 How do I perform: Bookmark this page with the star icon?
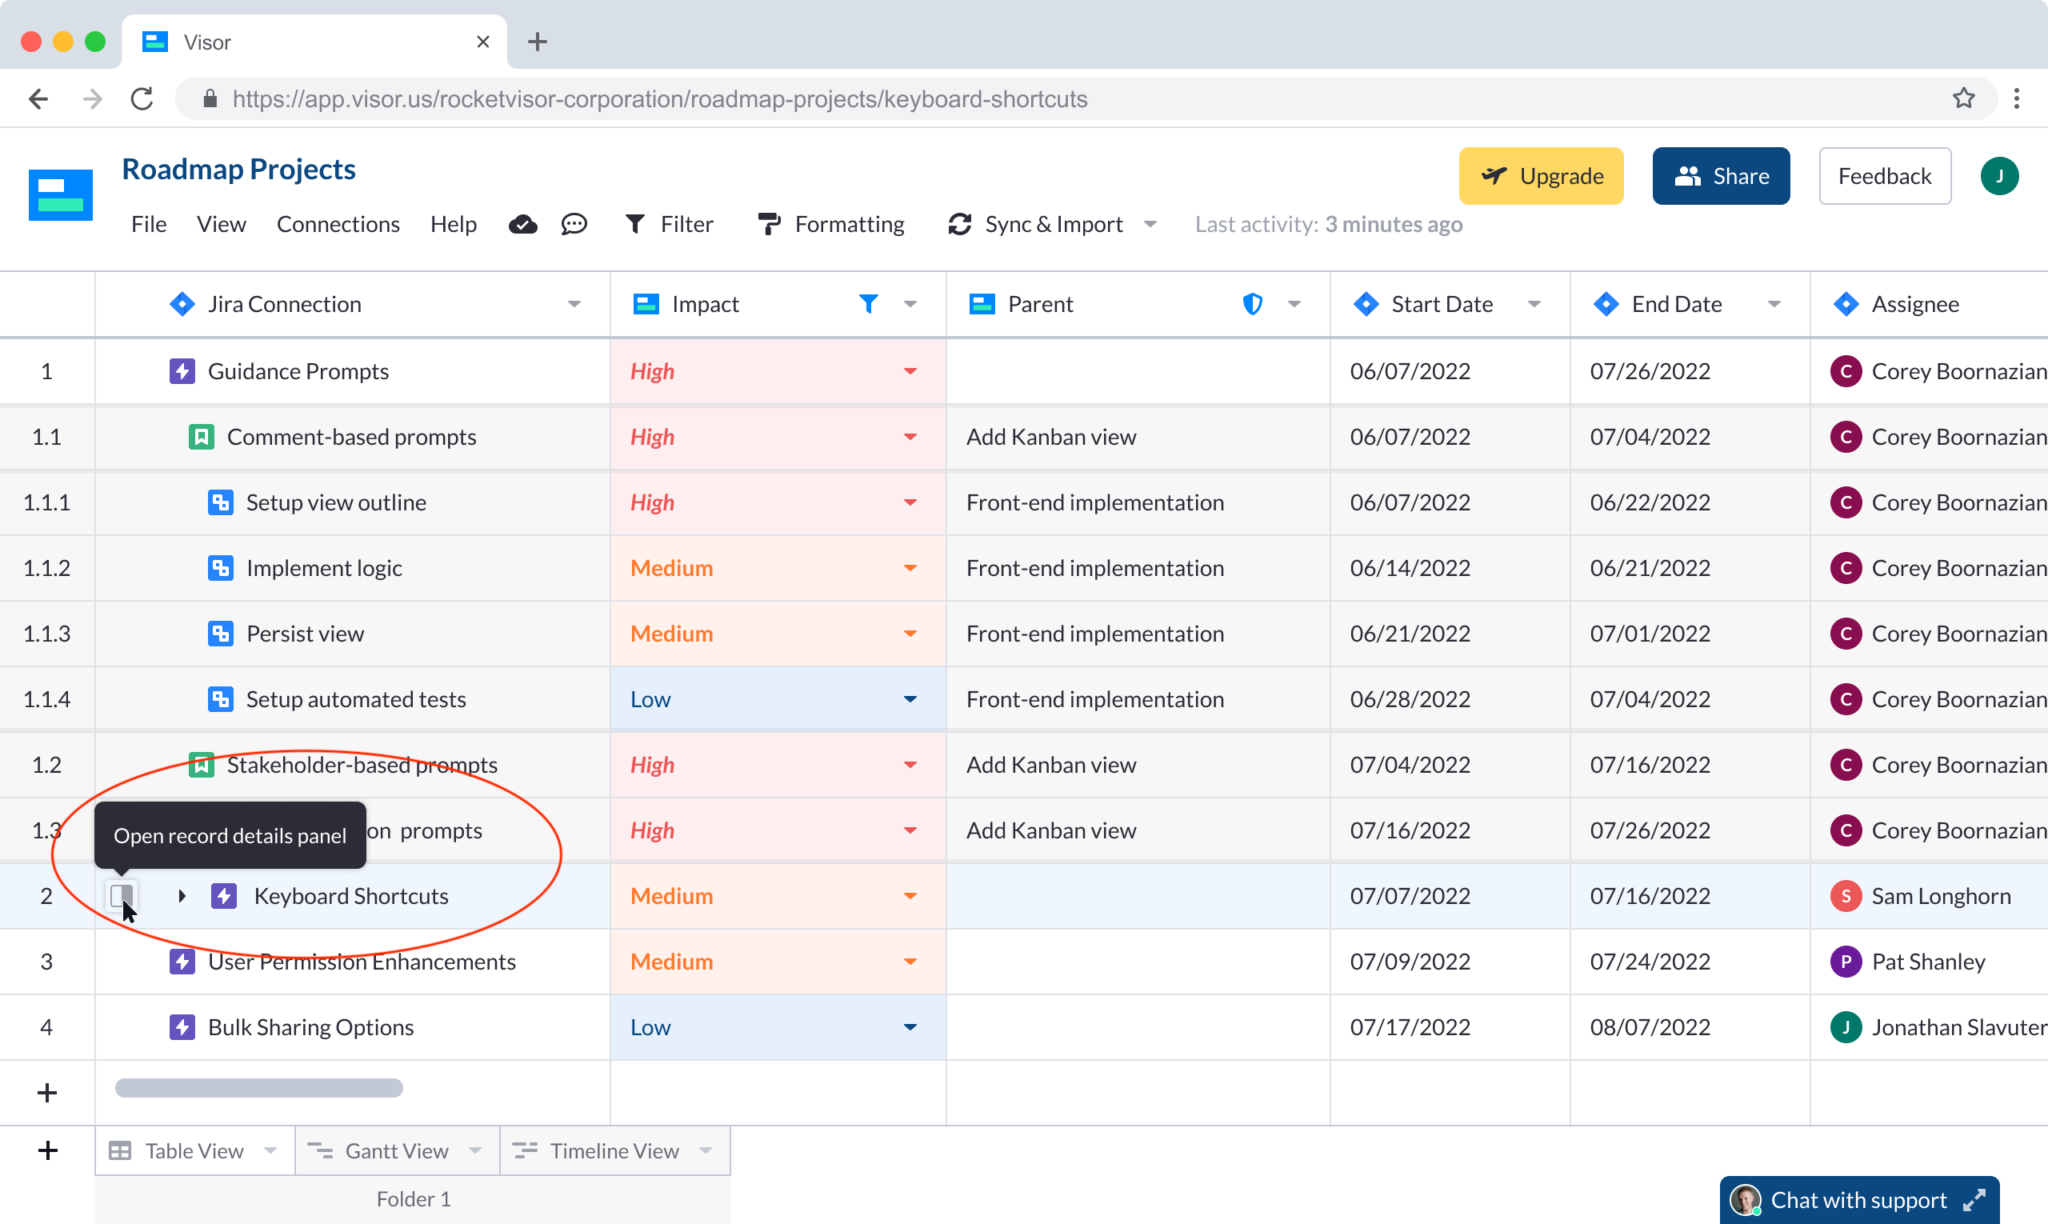tap(1964, 98)
